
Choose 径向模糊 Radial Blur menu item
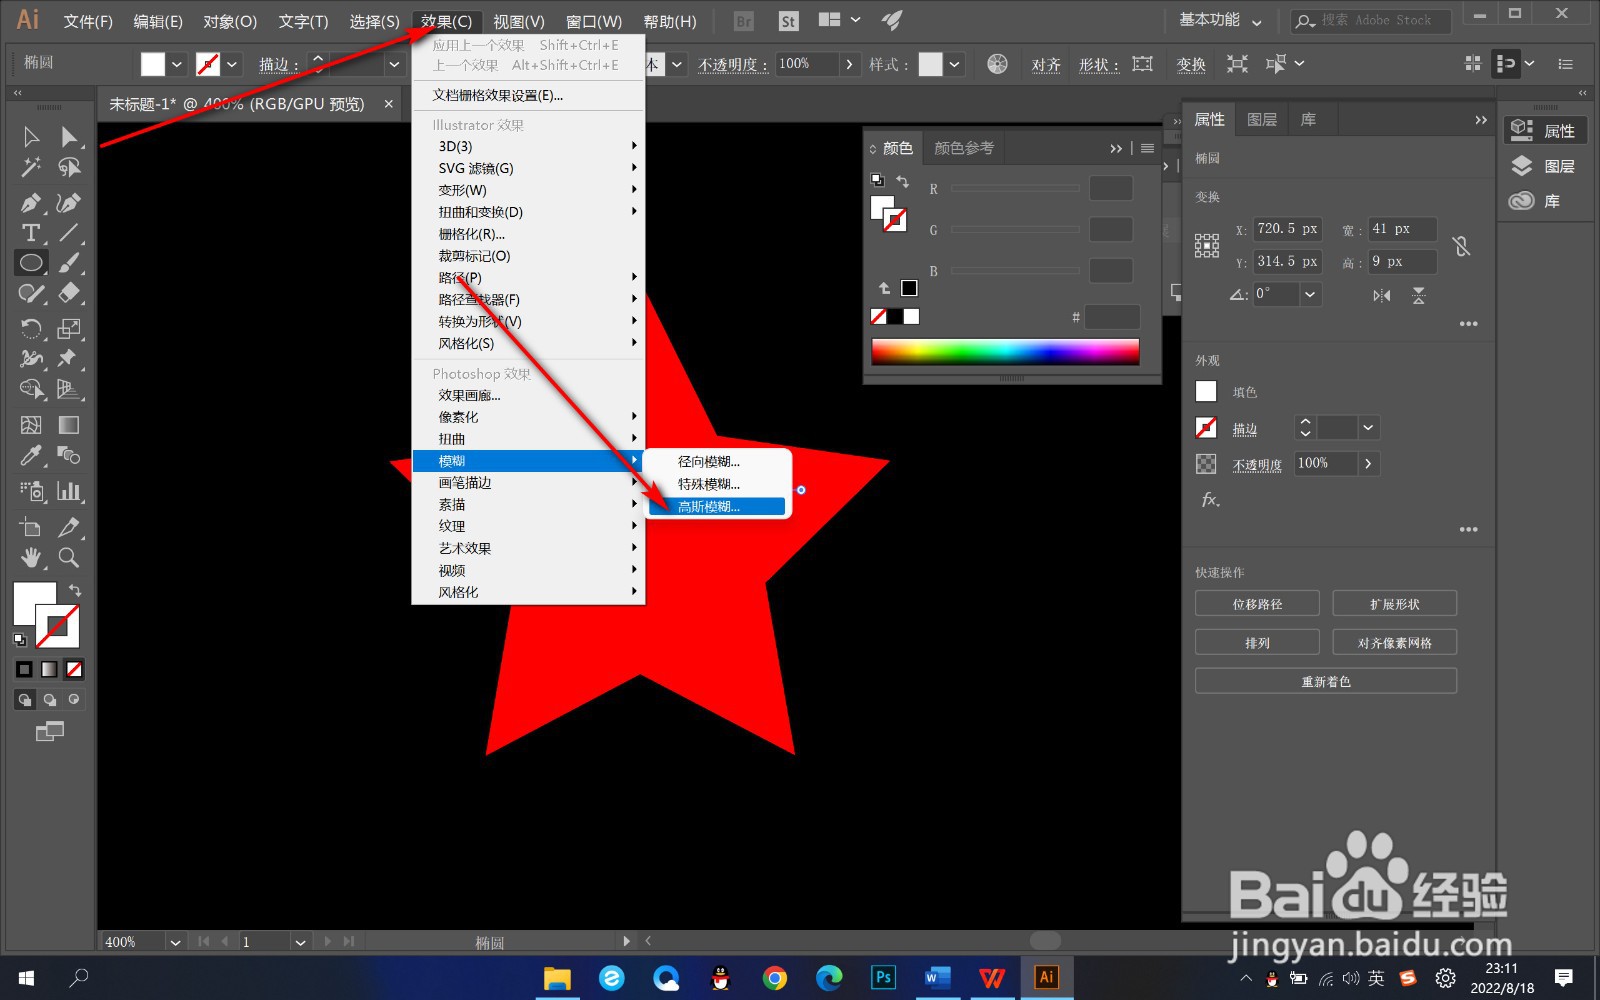(717, 462)
